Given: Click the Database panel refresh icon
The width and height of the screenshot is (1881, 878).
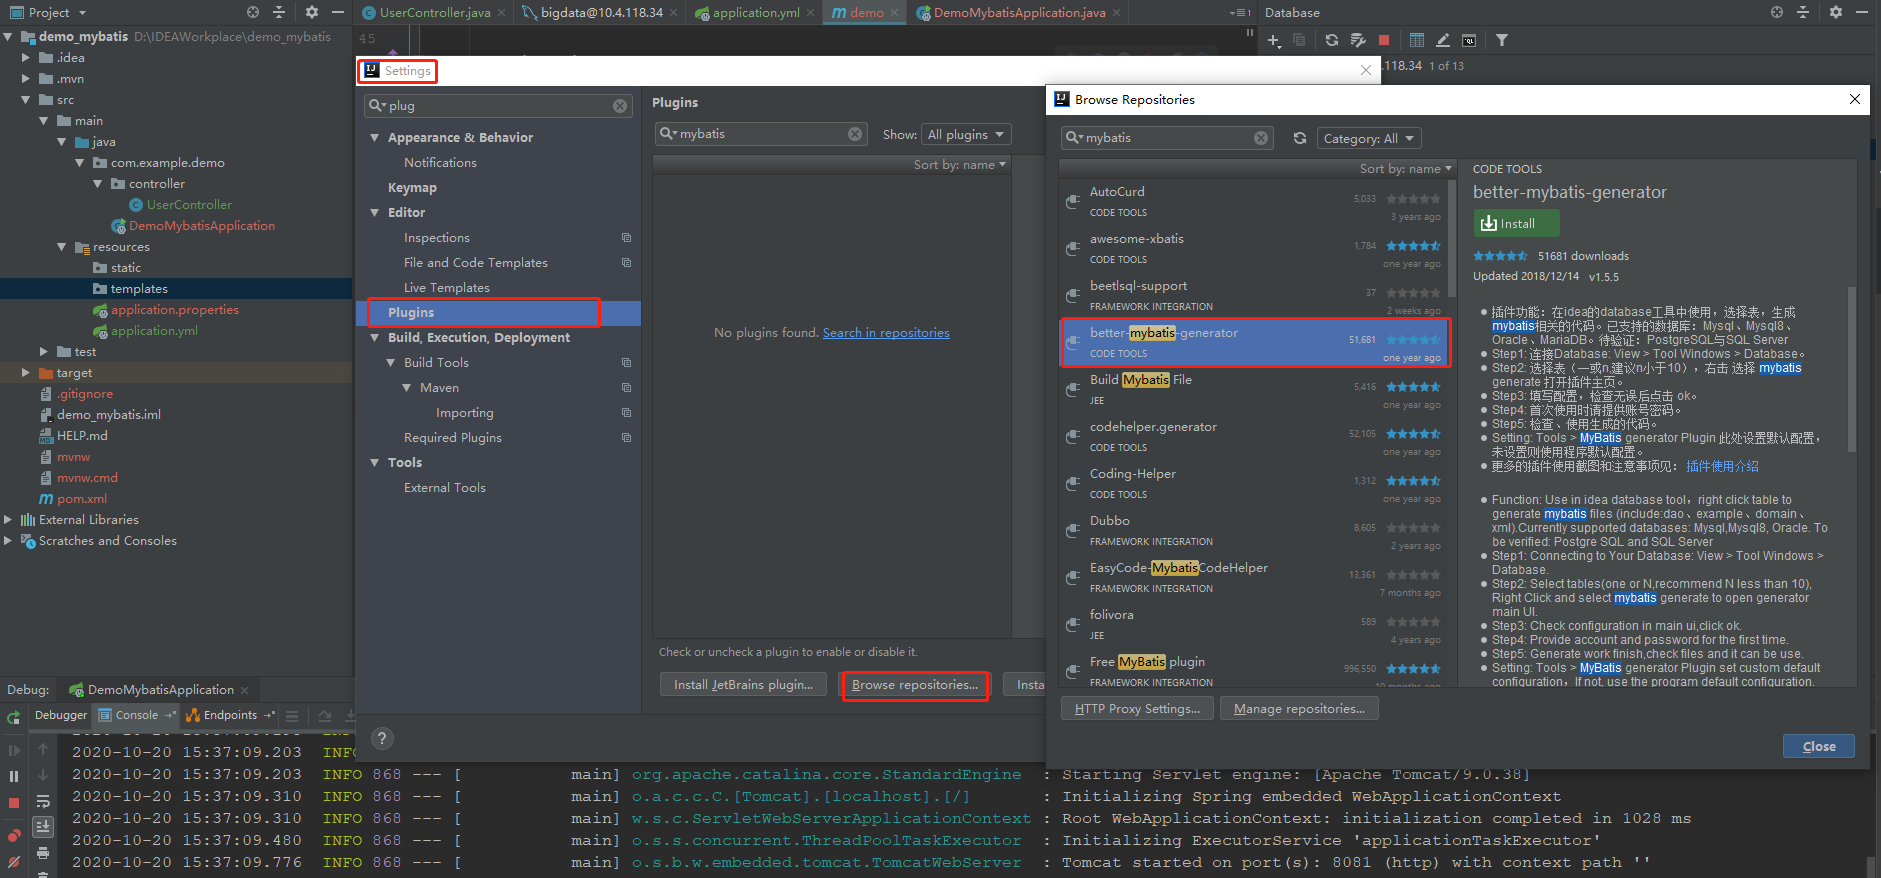Looking at the screenshot, I should point(1332,40).
